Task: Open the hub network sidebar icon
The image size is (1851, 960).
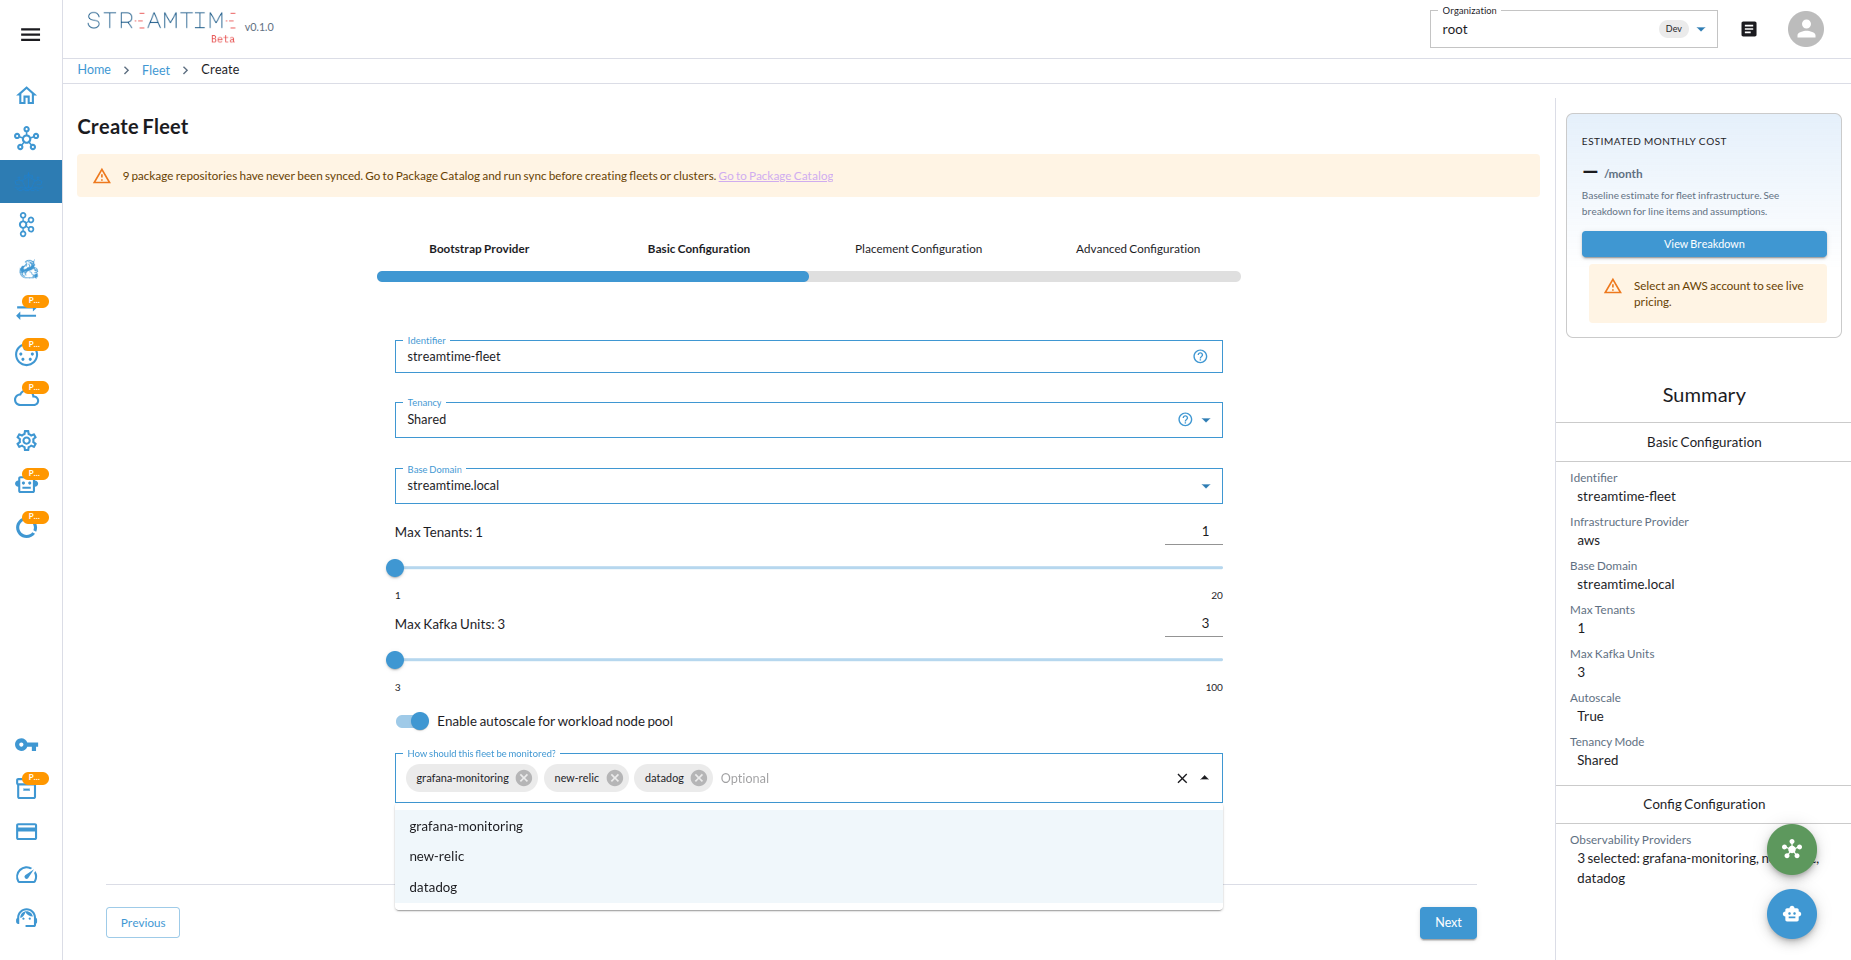Action: tap(27, 139)
